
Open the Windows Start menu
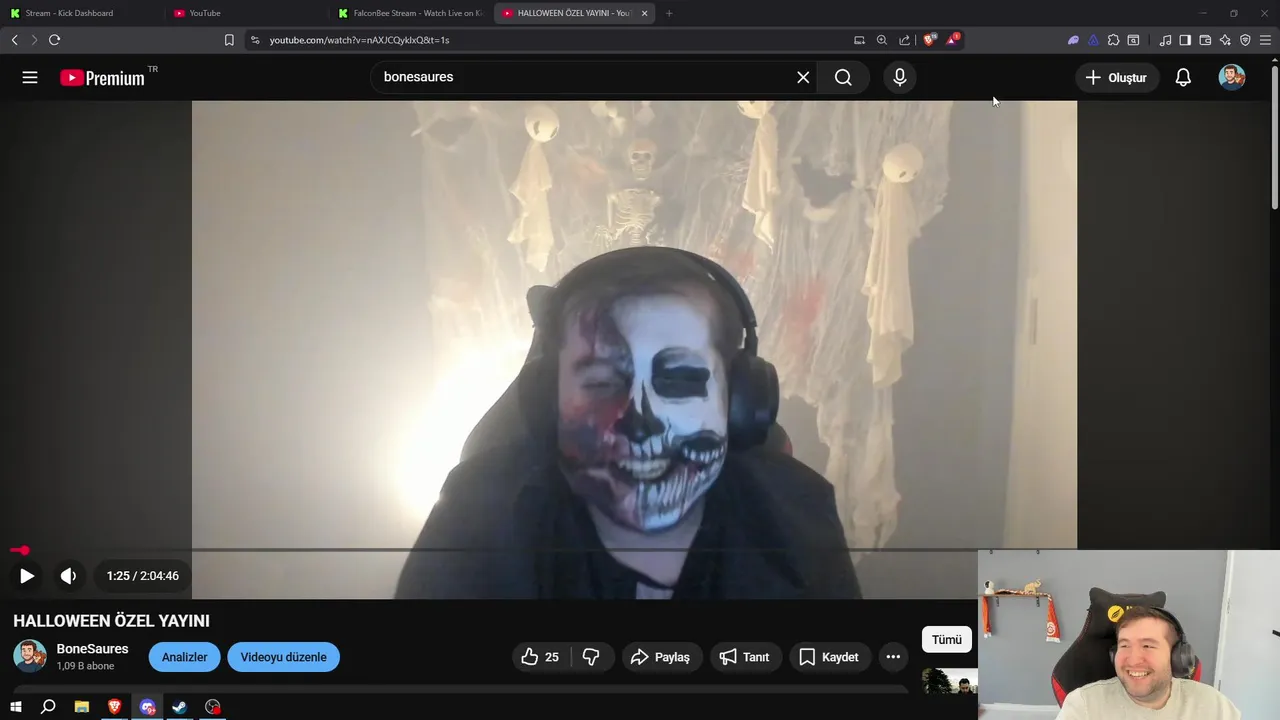coord(16,707)
